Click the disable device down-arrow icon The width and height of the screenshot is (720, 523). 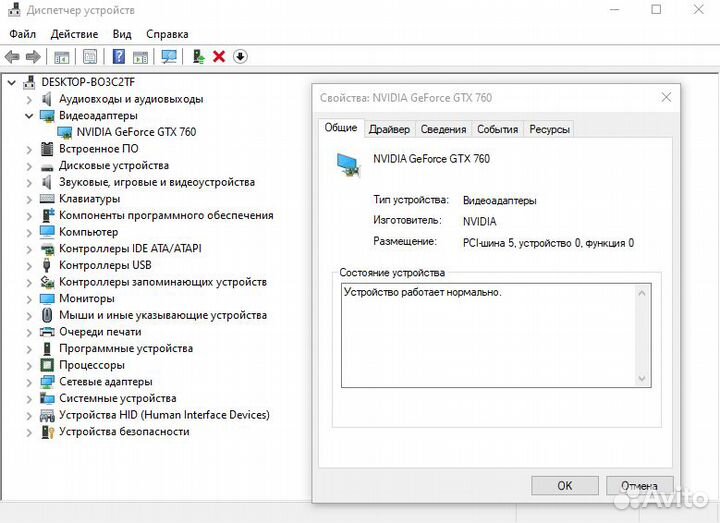(x=240, y=57)
